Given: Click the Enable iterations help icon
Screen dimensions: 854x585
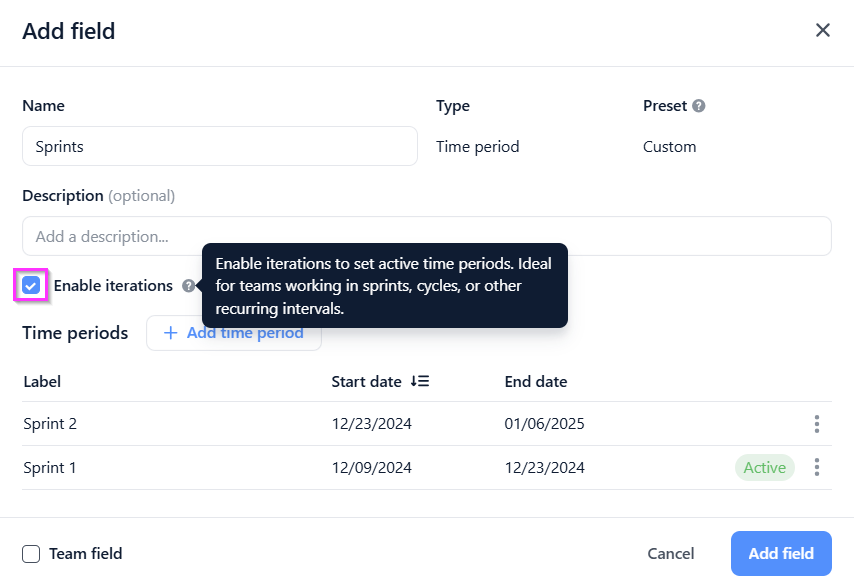Looking at the screenshot, I should [x=188, y=286].
